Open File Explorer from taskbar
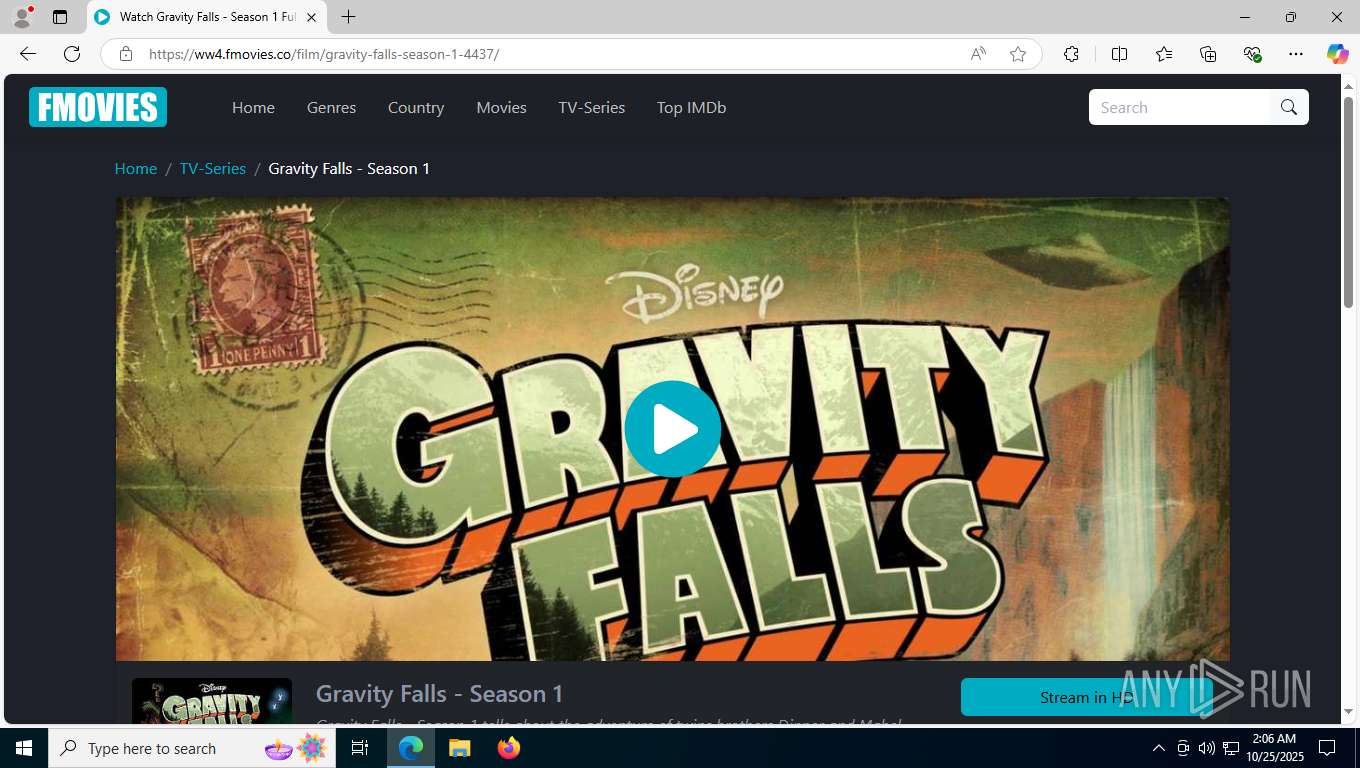 coord(459,748)
